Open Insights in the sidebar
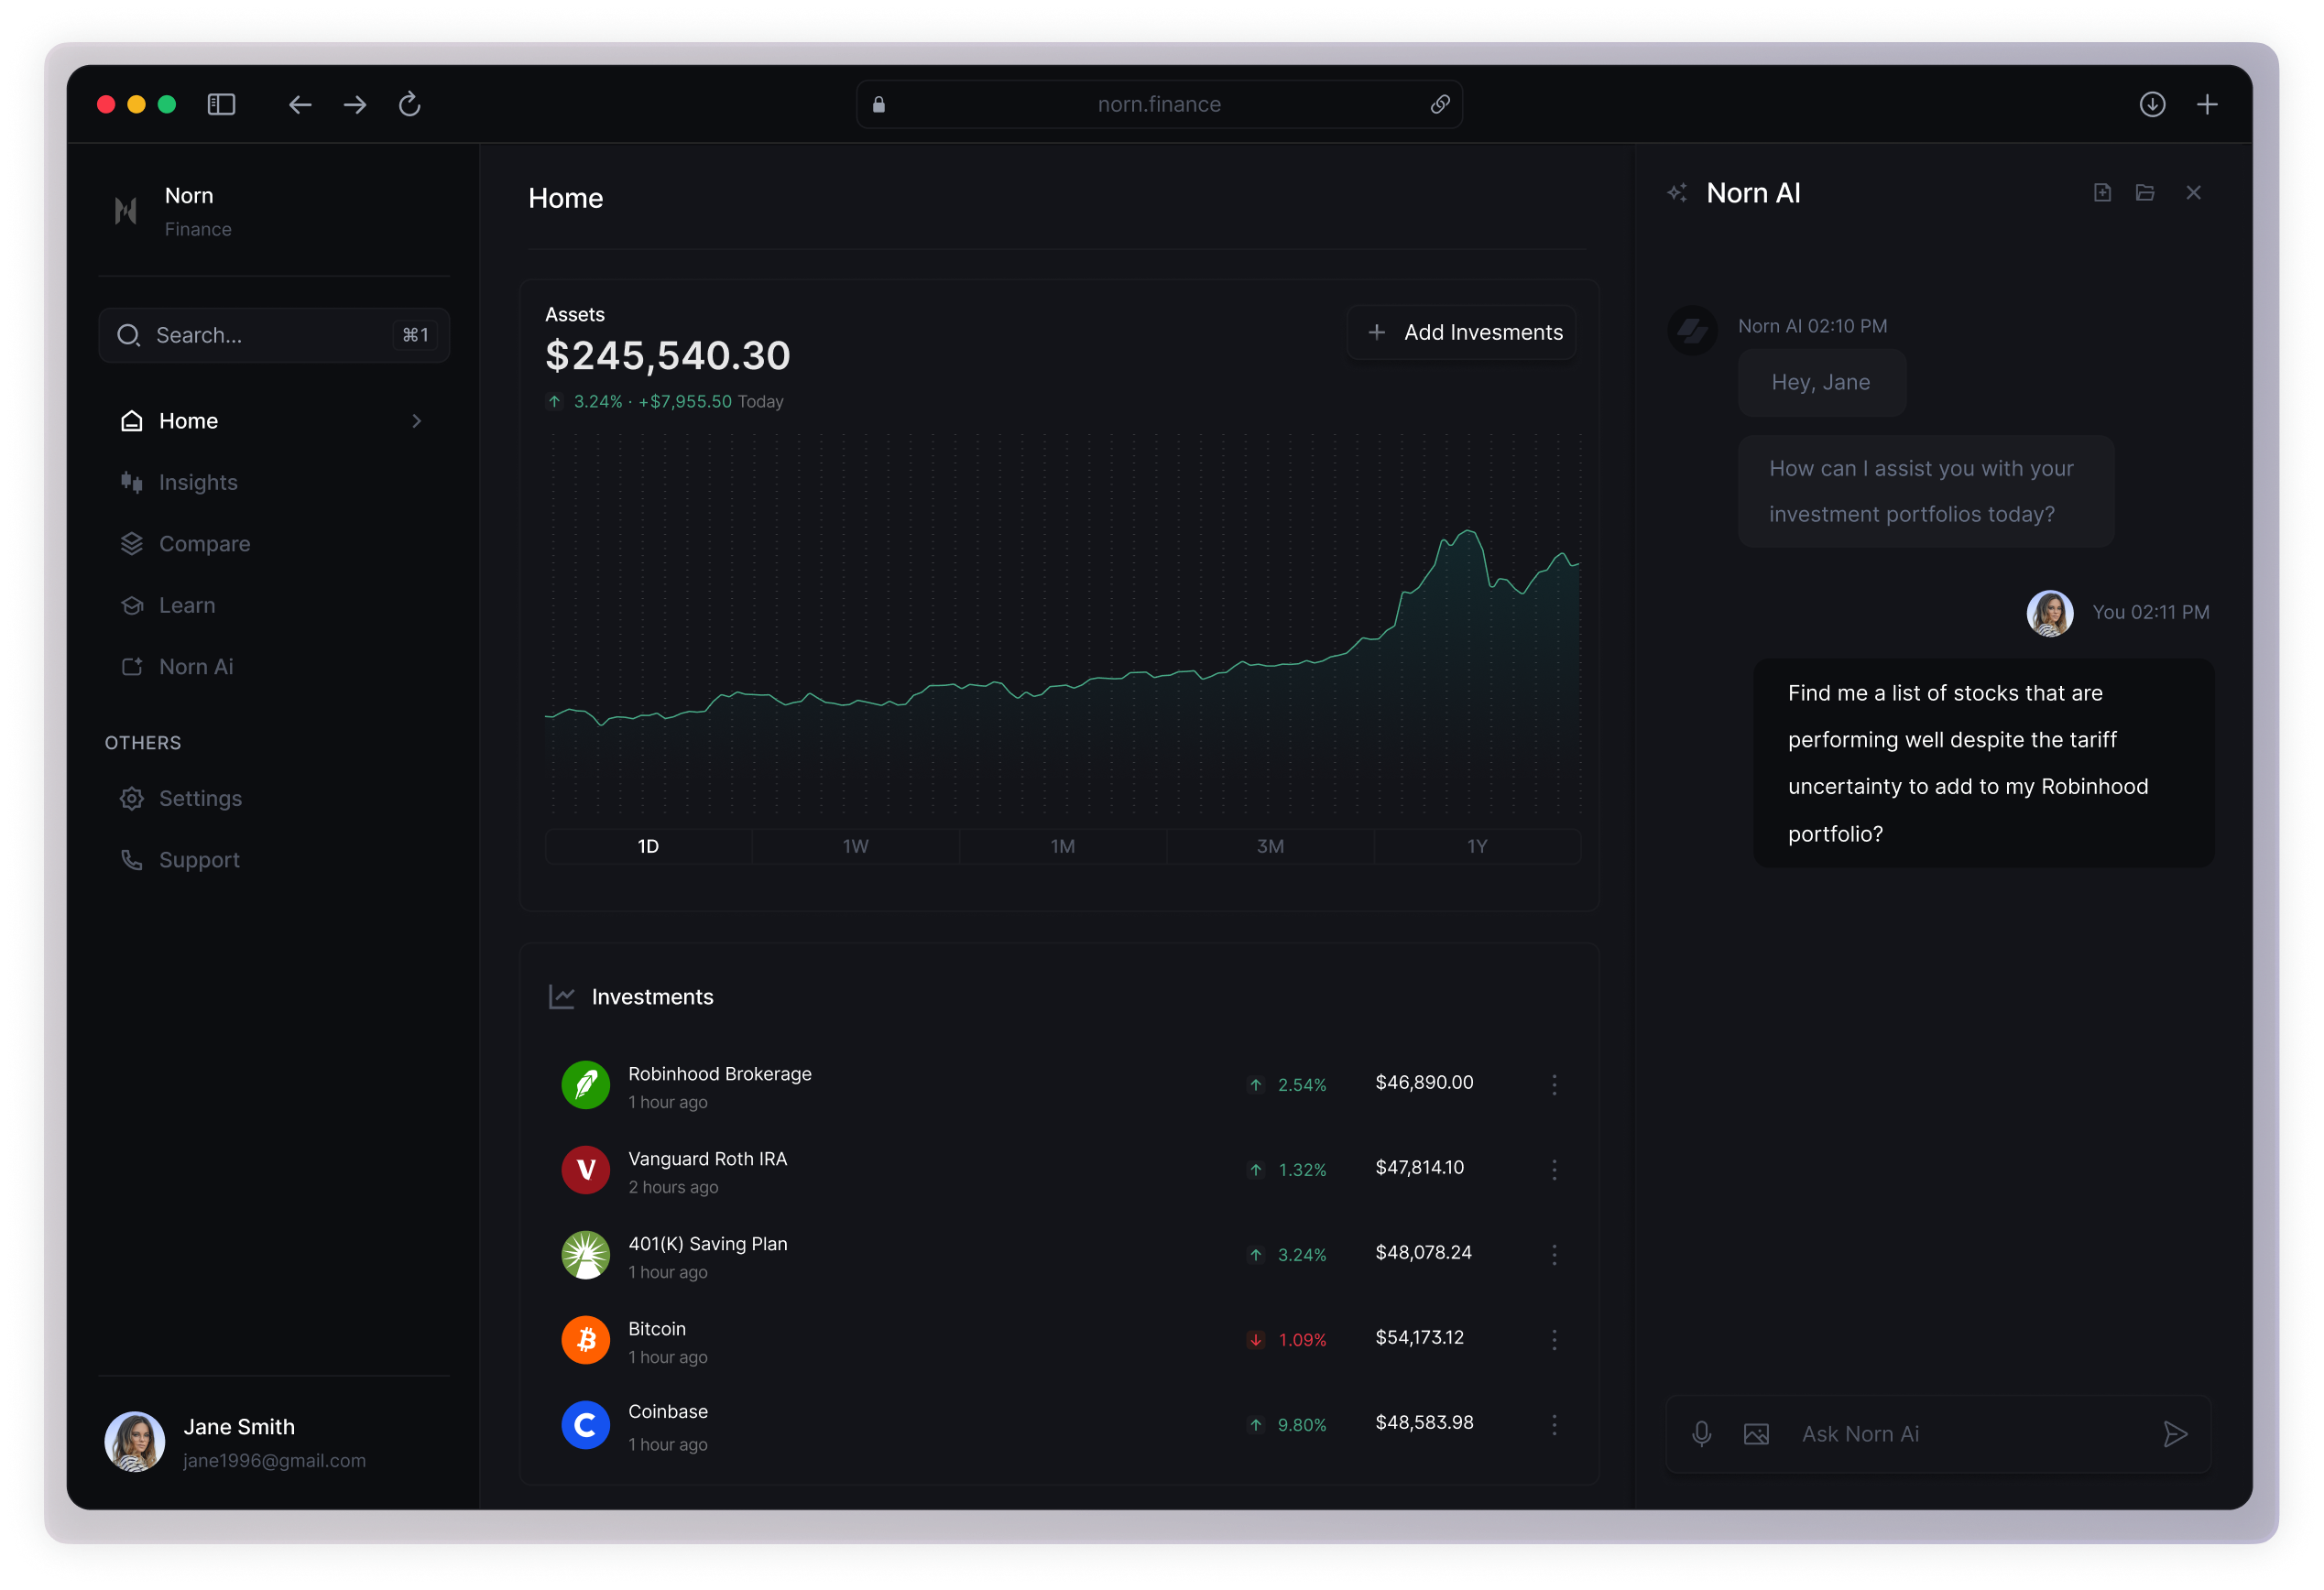2324x1590 pixels. (198, 482)
